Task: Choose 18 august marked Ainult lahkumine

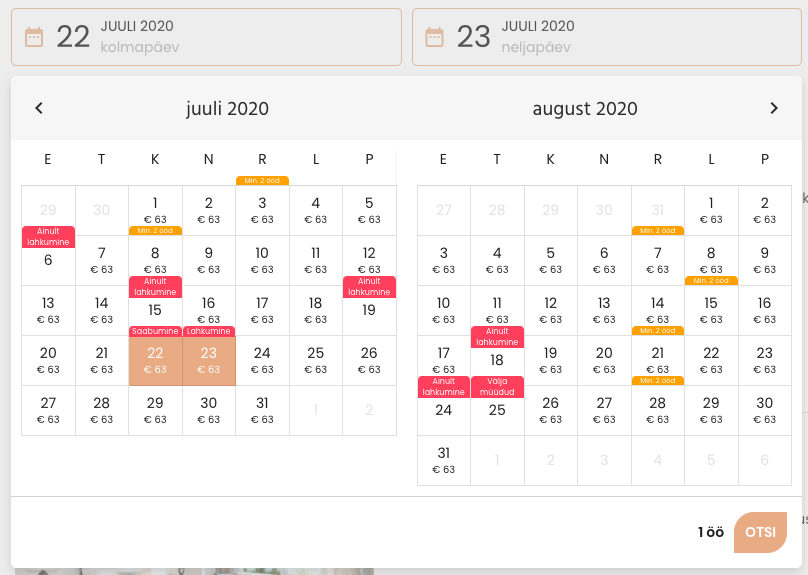Action: click(x=497, y=361)
